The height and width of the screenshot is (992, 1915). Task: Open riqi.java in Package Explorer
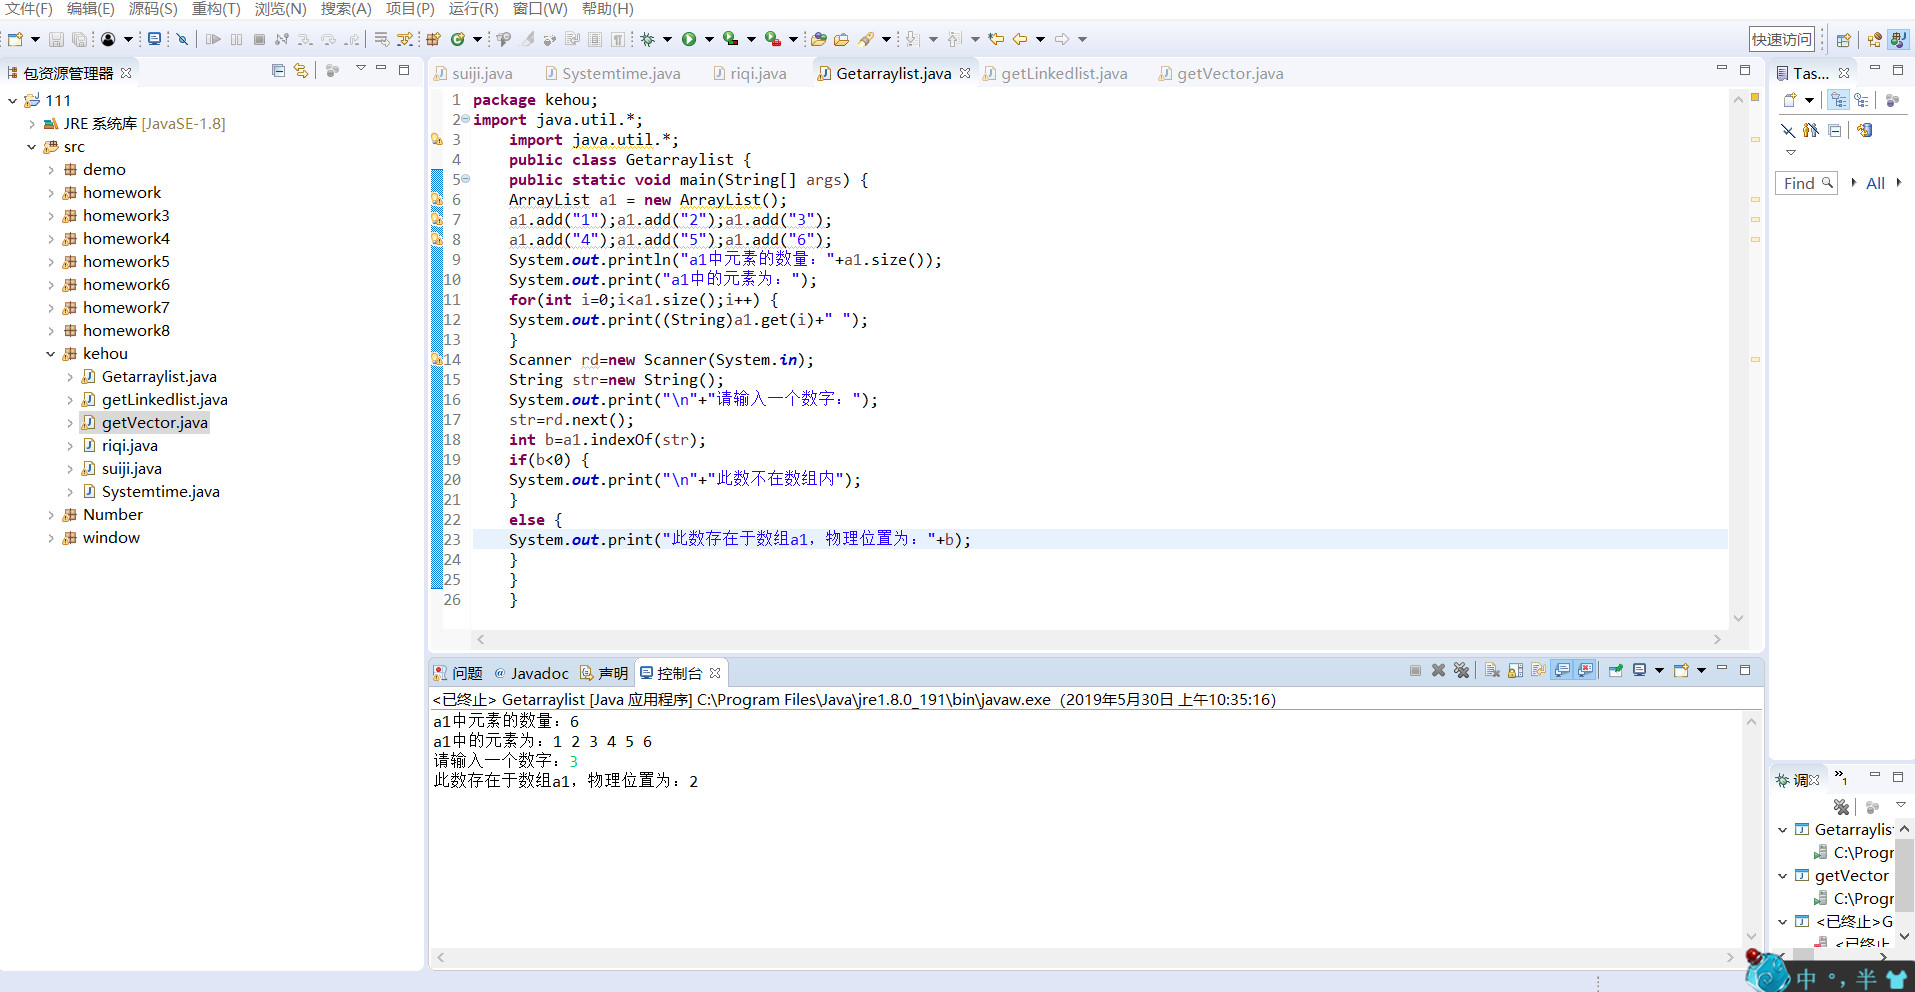pos(129,446)
